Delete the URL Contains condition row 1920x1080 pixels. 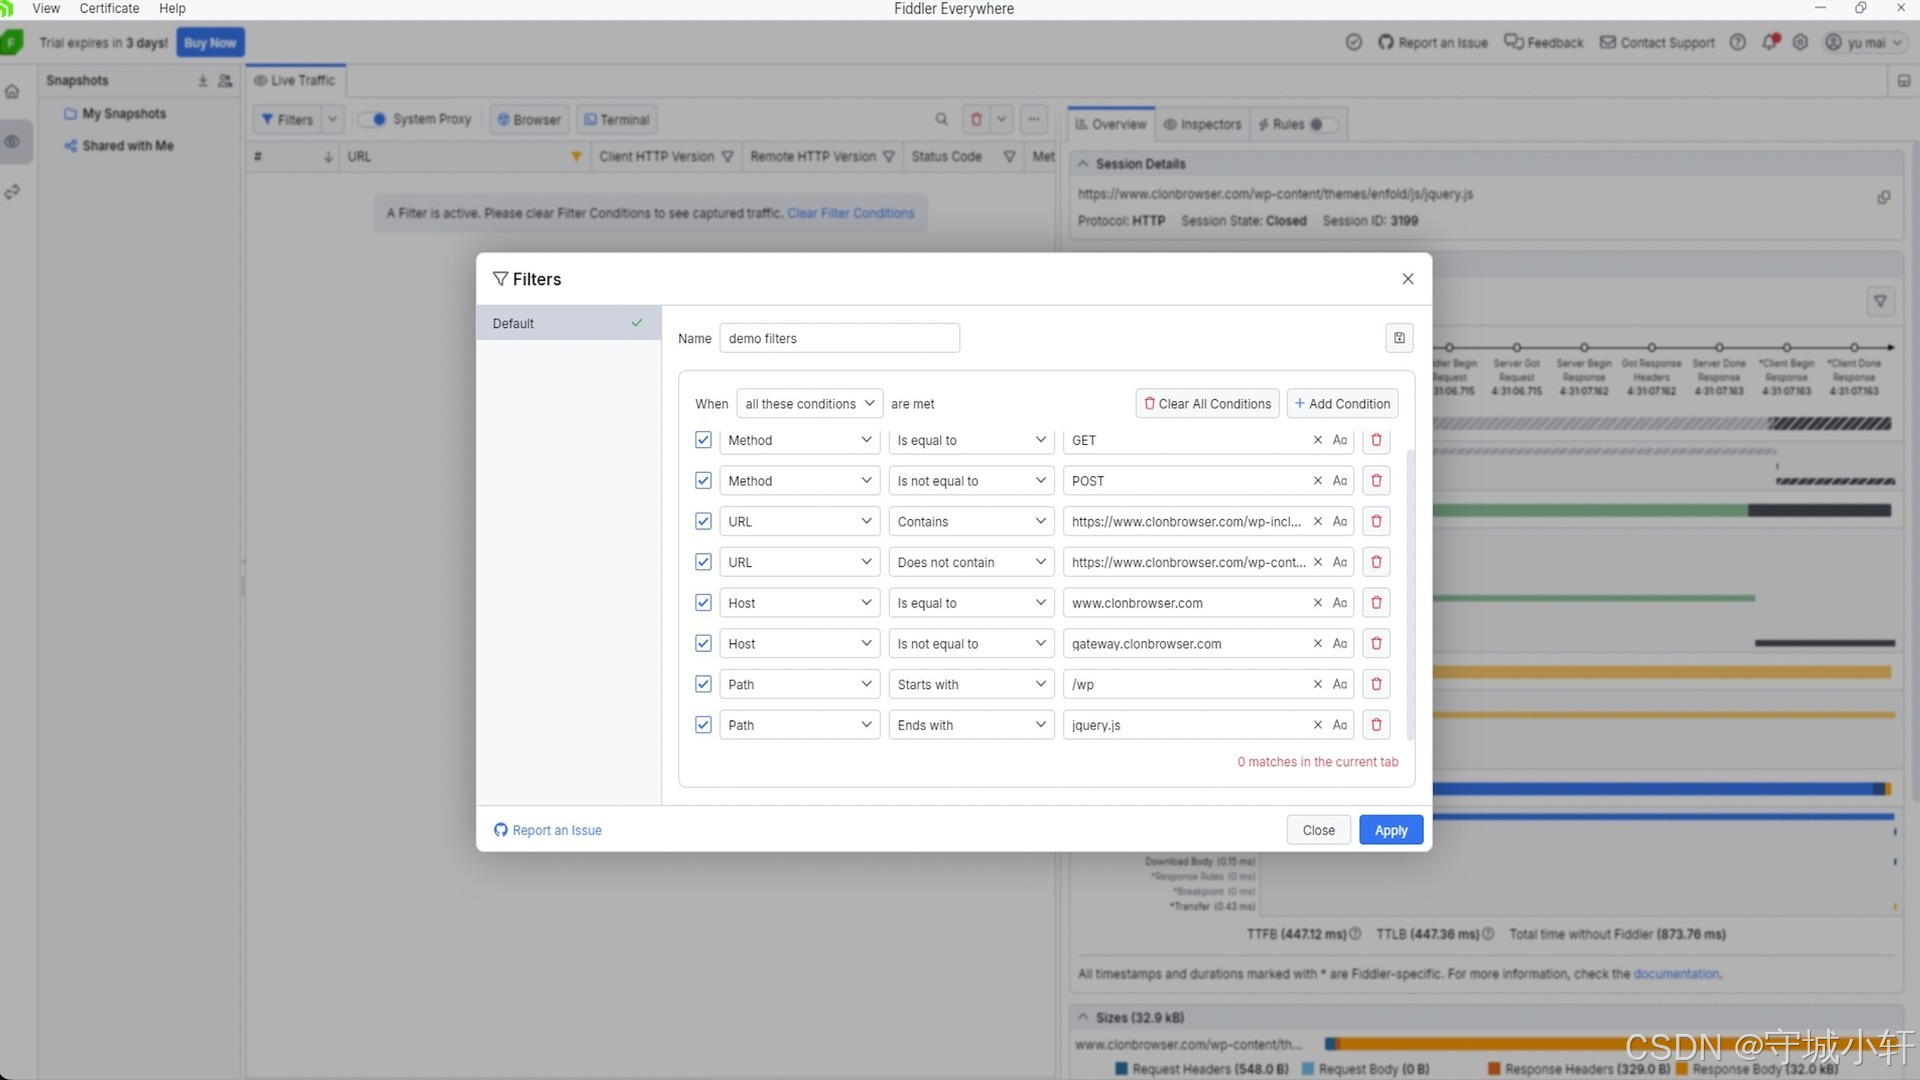pyautogui.click(x=1376, y=521)
